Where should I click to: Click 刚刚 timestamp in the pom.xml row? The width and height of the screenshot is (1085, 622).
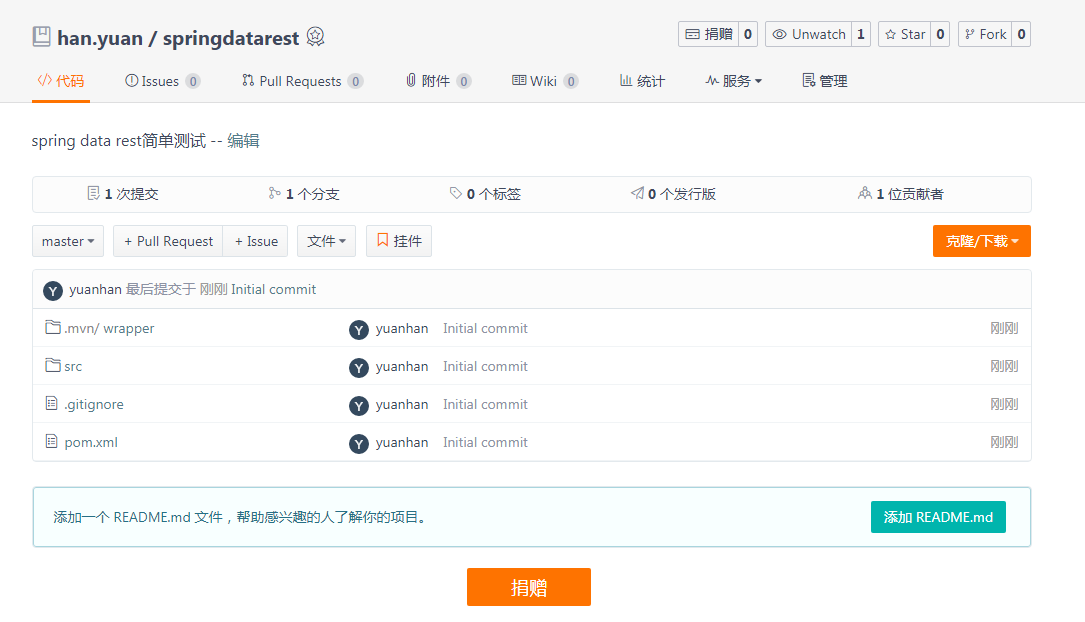tap(1004, 443)
